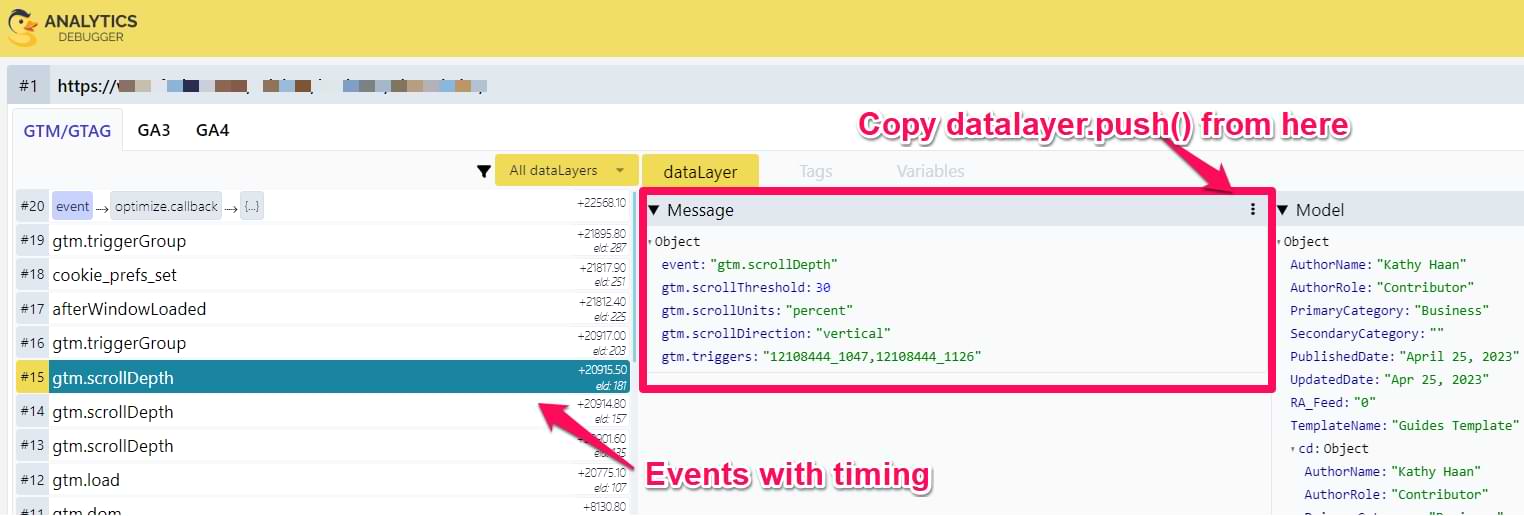
Task: Open the Tags view
Action: pyautogui.click(x=815, y=171)
